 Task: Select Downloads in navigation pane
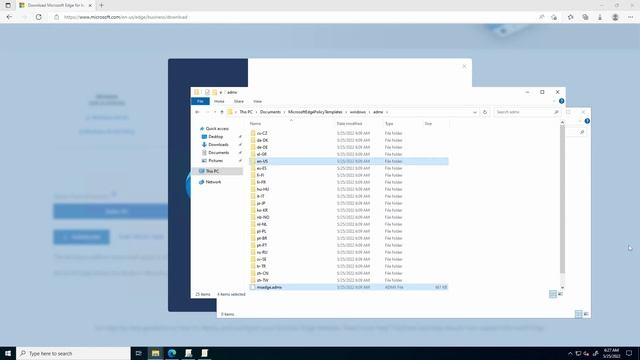click(x=218, y=144)
